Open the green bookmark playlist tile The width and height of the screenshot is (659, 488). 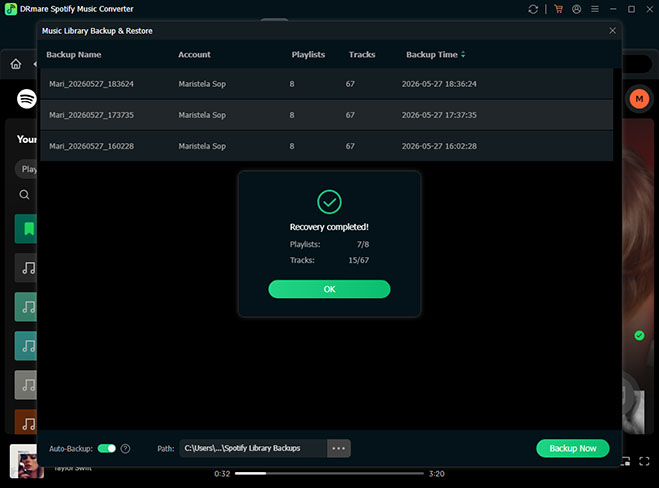(x=26, y=229)
